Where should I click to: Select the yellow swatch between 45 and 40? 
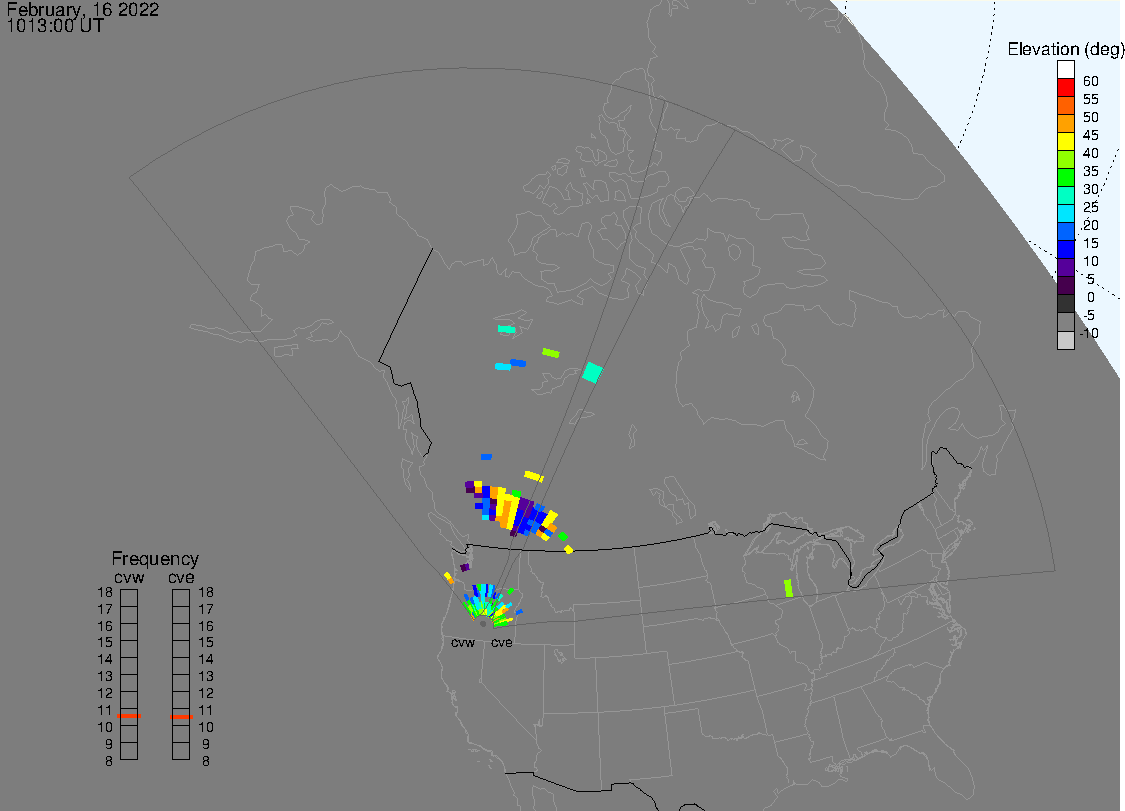[x=1065, y=141]
